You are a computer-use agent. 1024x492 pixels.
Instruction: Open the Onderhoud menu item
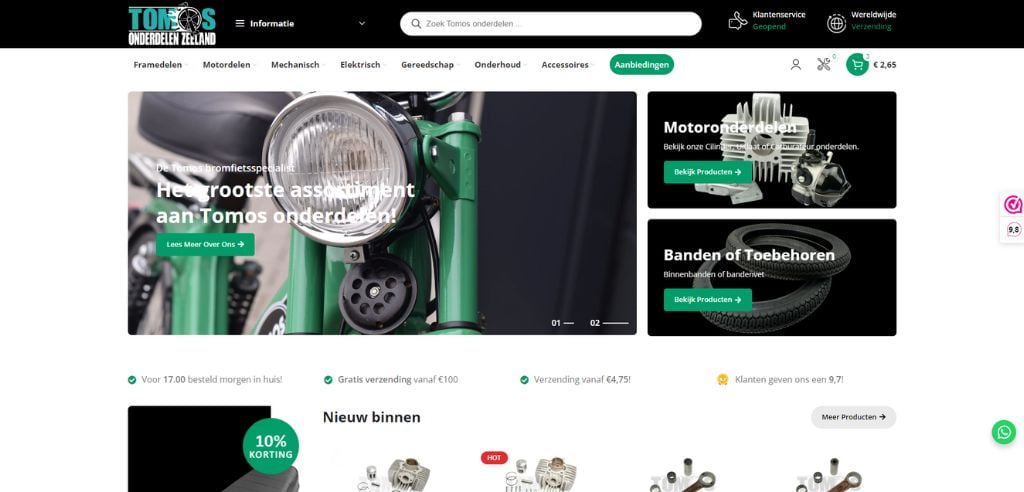(499, 65)
